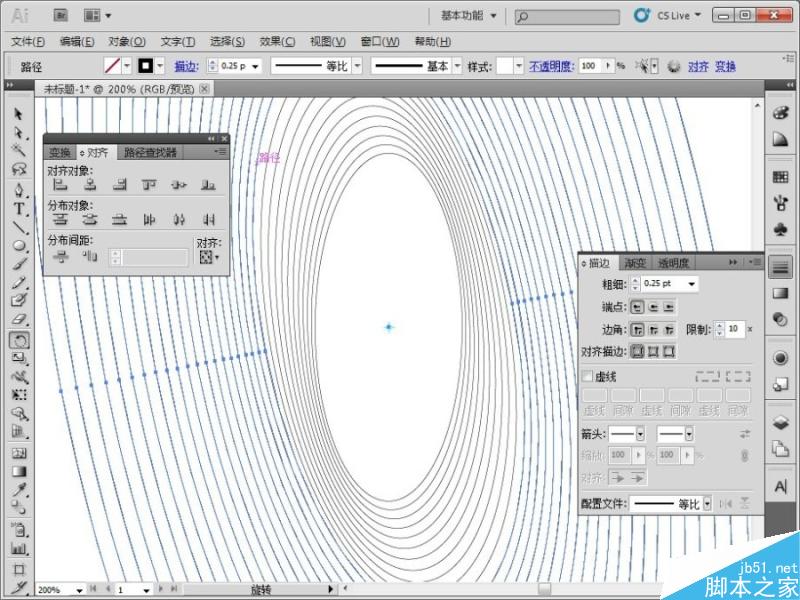The width and height of the screenshot is (800, 600).
Task: Open the profile 等比 dropdown in Stroke panel
Action: click(x=707, y=504)
